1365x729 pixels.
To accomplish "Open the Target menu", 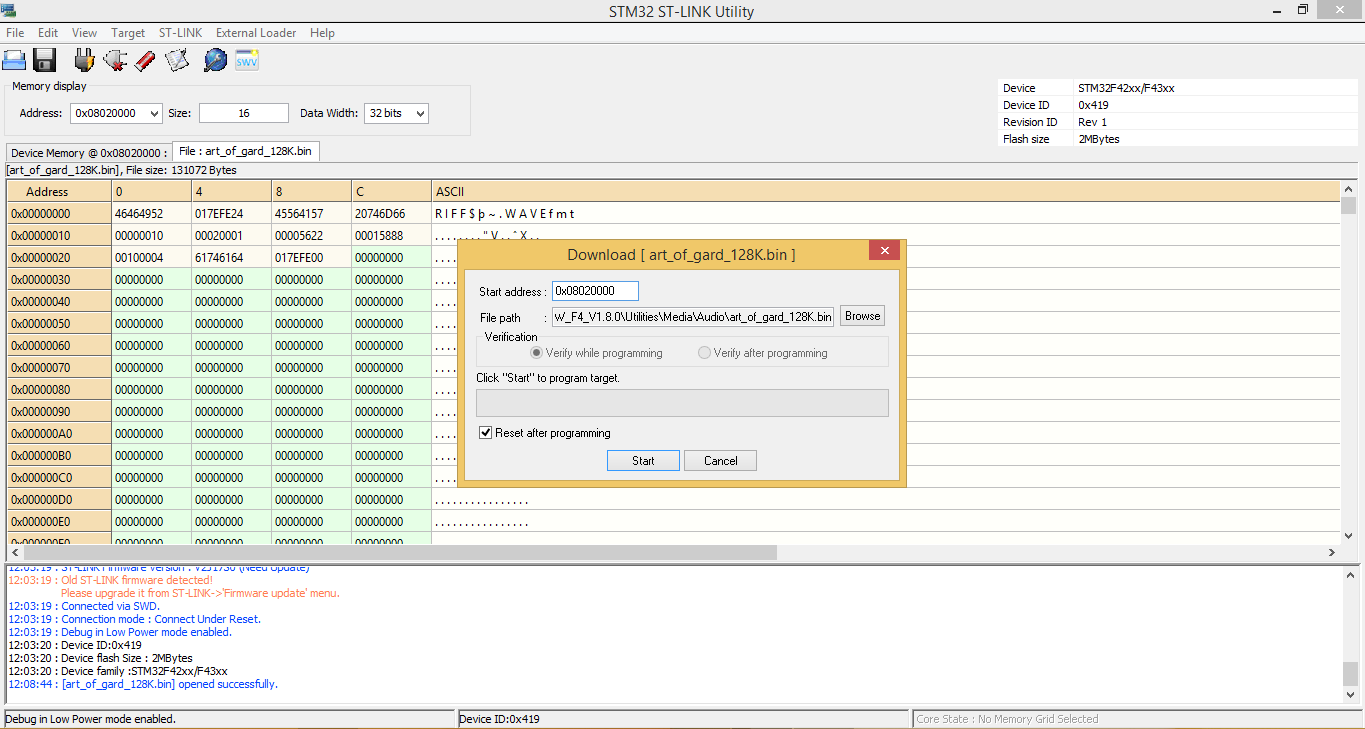I will click(x=128, y=33).
